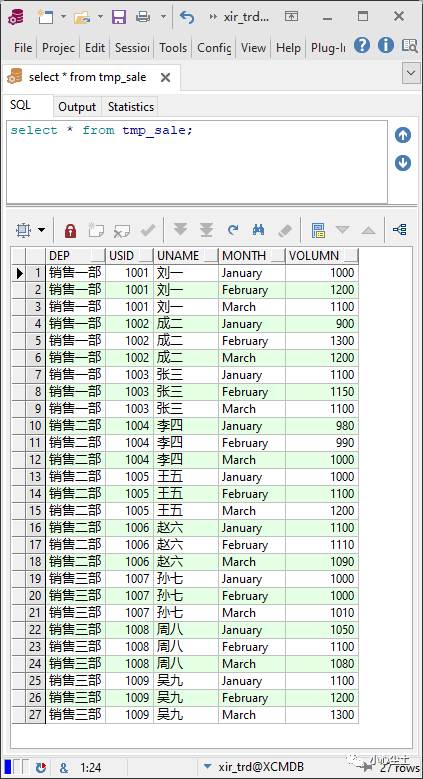The width and height of the screenshot is (423, 779).
Task: Click the binoculars Find icon
Action: 258,230
